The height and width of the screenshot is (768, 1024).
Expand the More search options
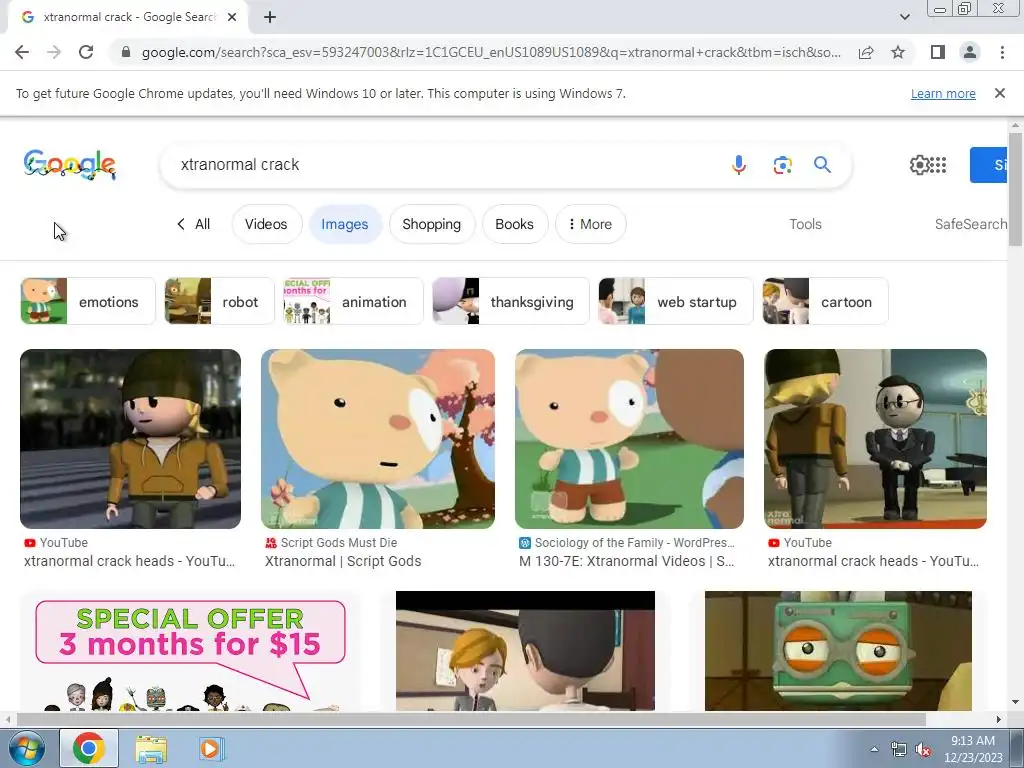590,224
